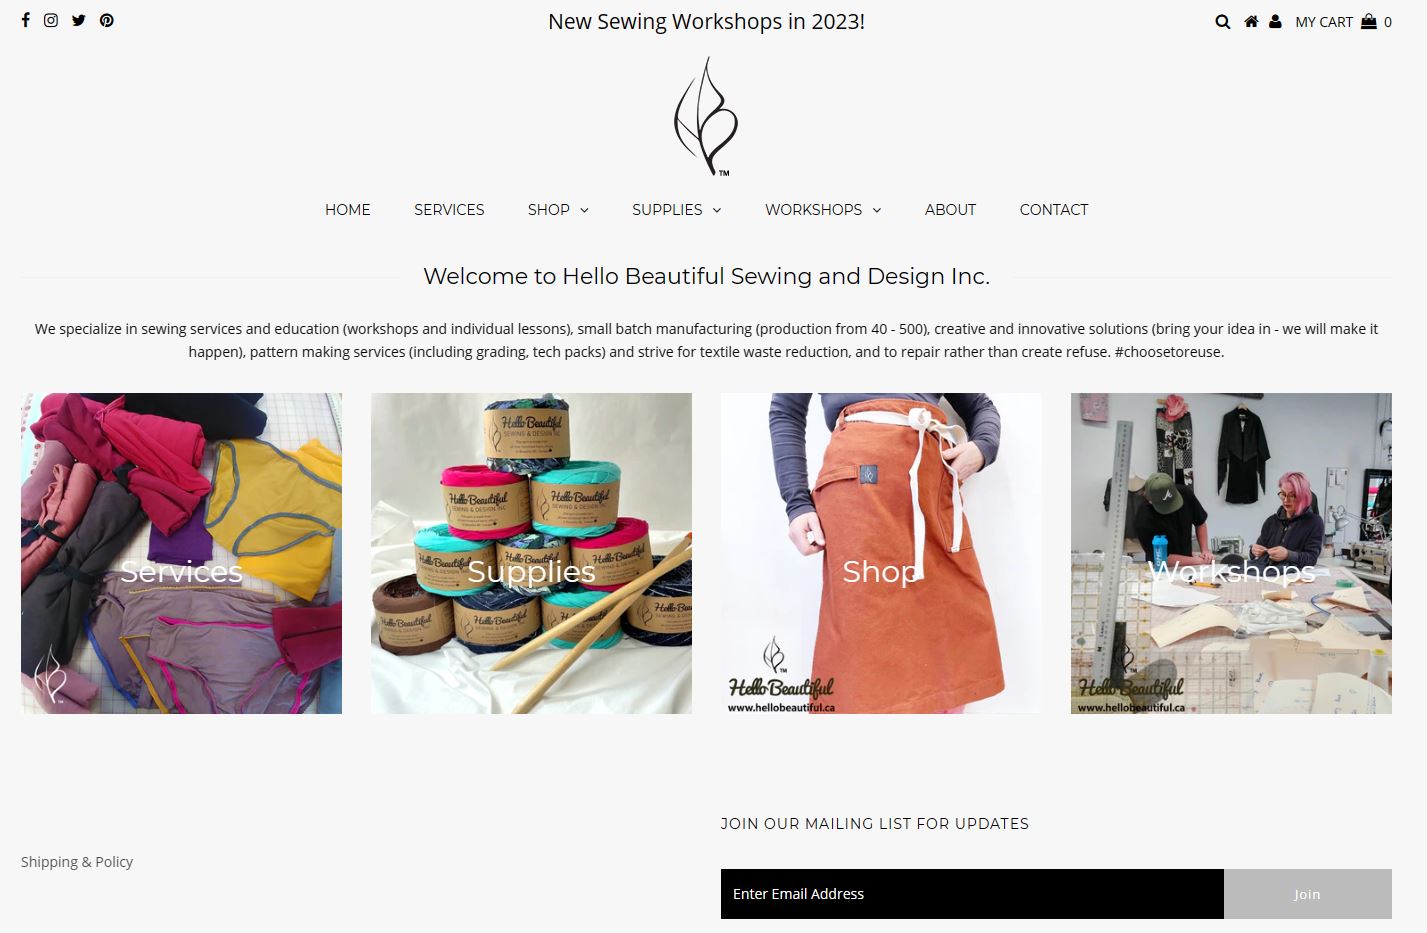Click the leaf logo at top center
Screen dimensions: 1427x933
[x=706, y=116]
